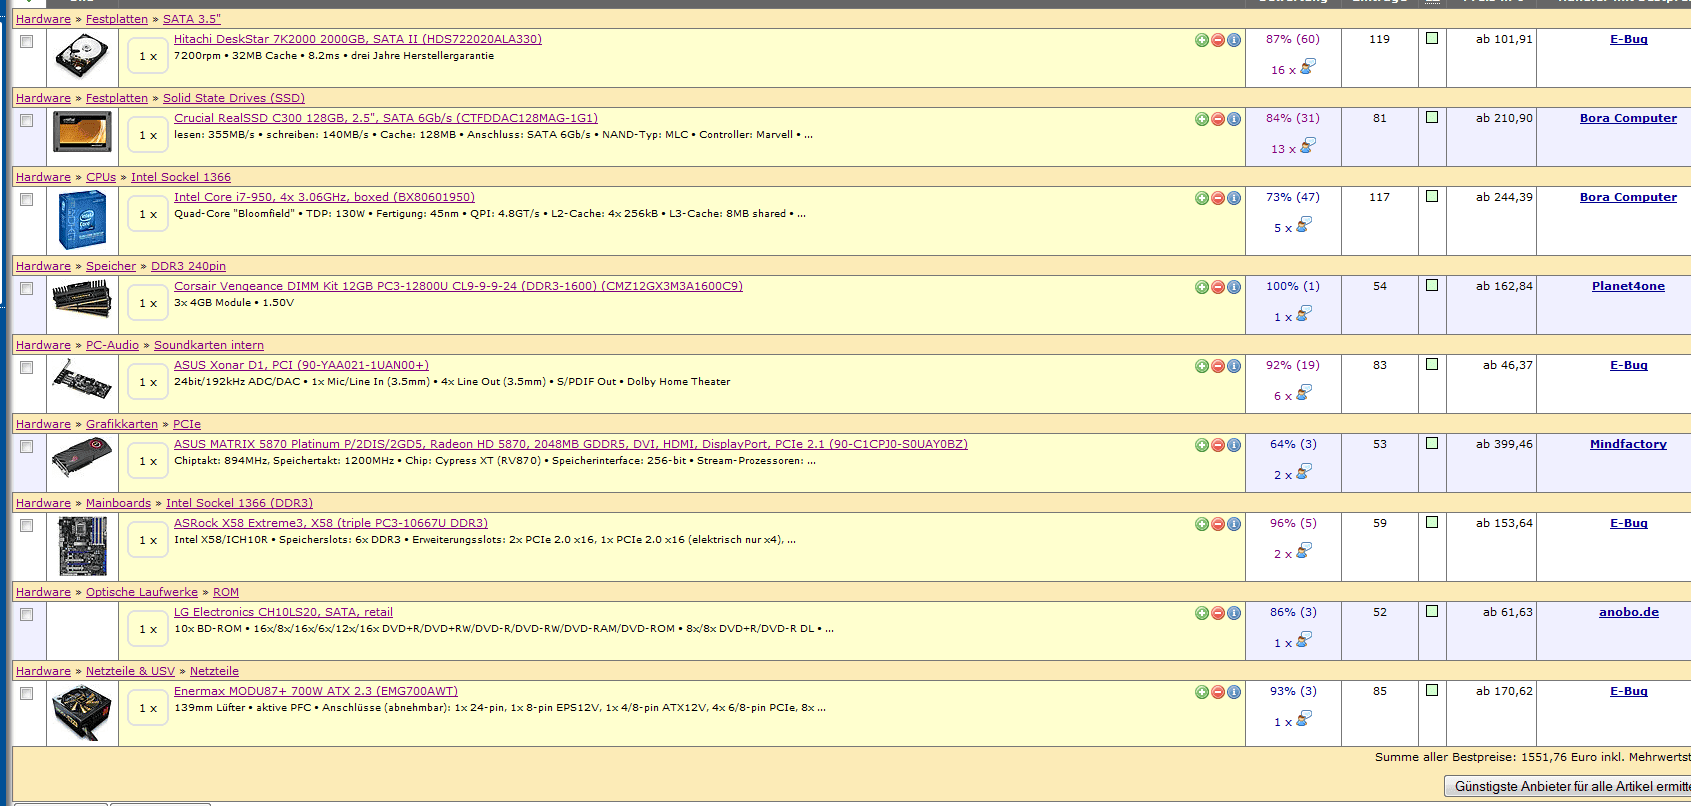1691x806 pixels.
Task: Increase quantity with plus icon for Hitachi DeskStar
Action: (1202, 40)
